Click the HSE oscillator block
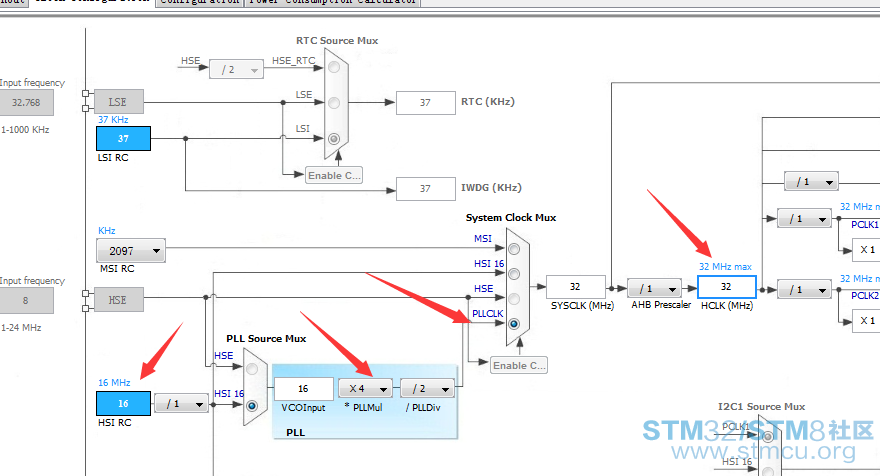Screen dimensions: 880x476 tap(118, 300)
